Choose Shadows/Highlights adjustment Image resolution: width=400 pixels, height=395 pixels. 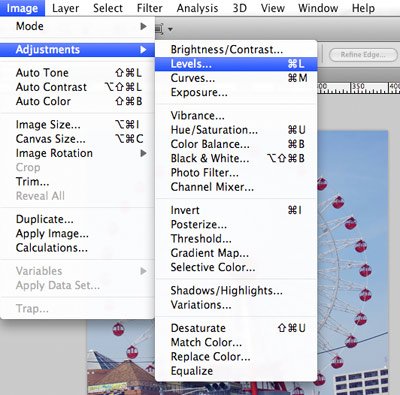tap(236, 291)
